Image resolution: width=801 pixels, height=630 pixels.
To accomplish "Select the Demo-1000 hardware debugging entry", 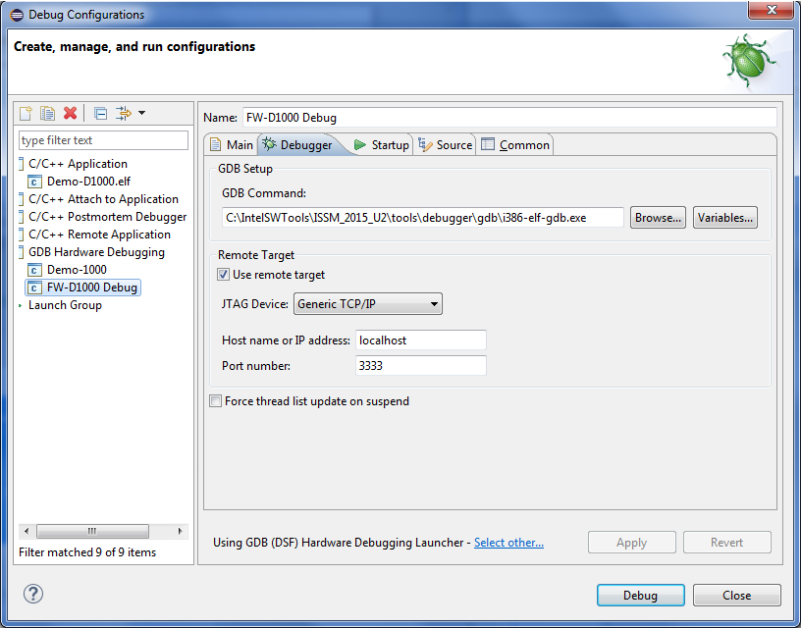I will (77, 270).
